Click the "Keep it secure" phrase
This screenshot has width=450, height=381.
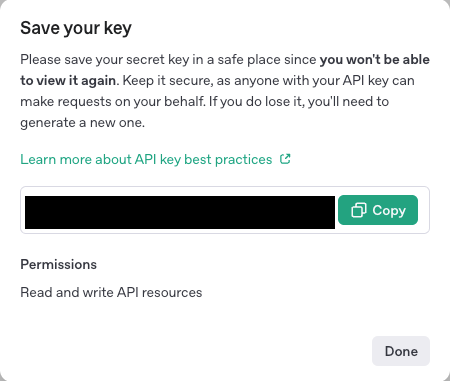click(167, 81)
